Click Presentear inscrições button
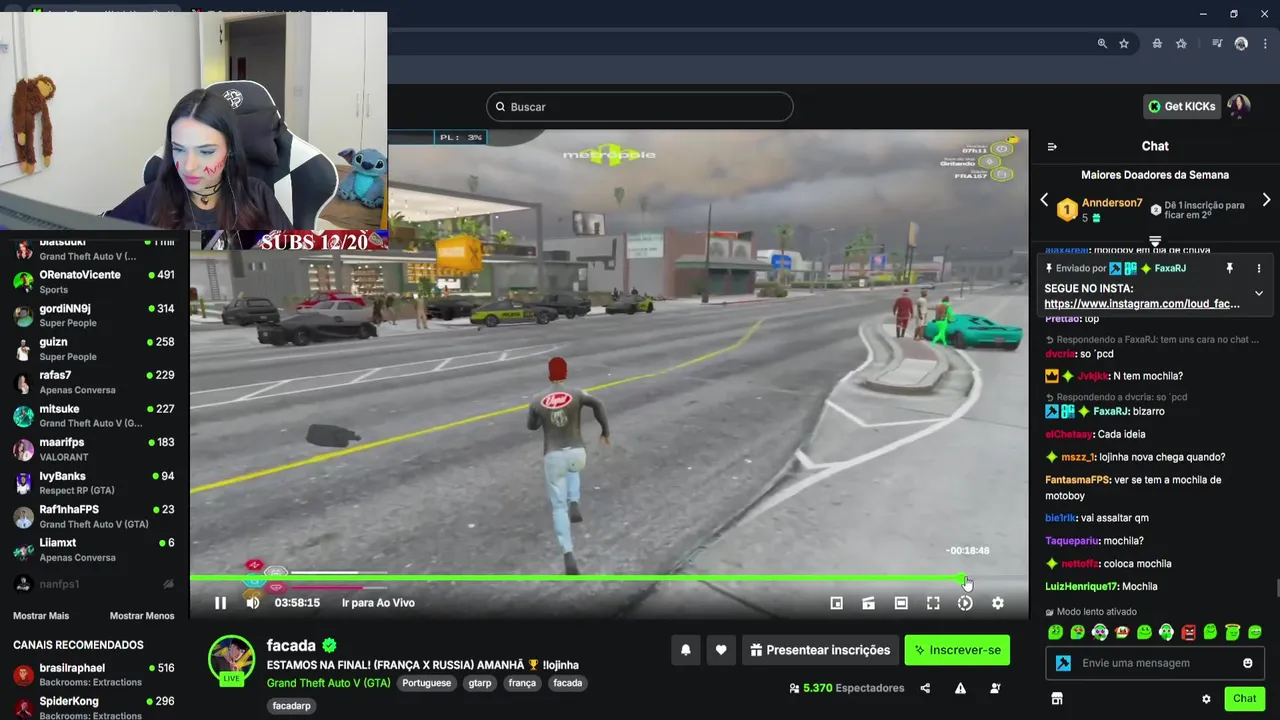1280x720 pixels. [820, 650]
